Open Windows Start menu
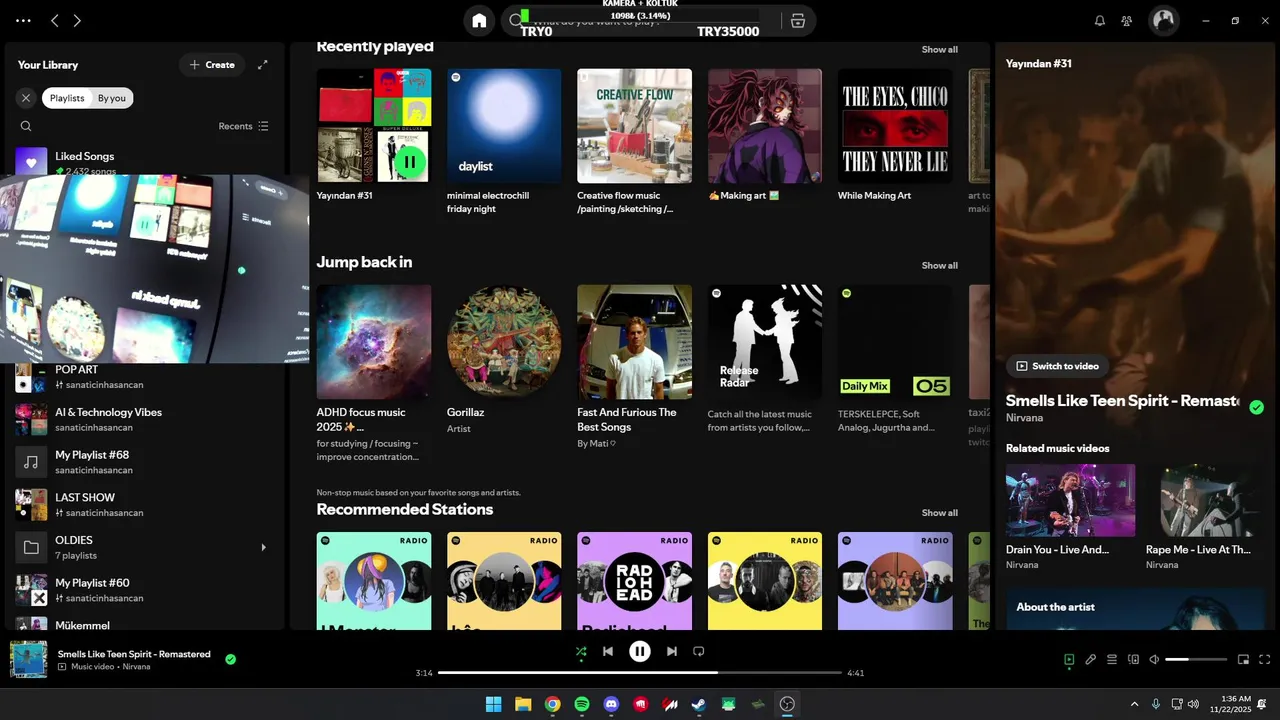1280x720 pixels. pyautogui.click(x=493, y=704)
